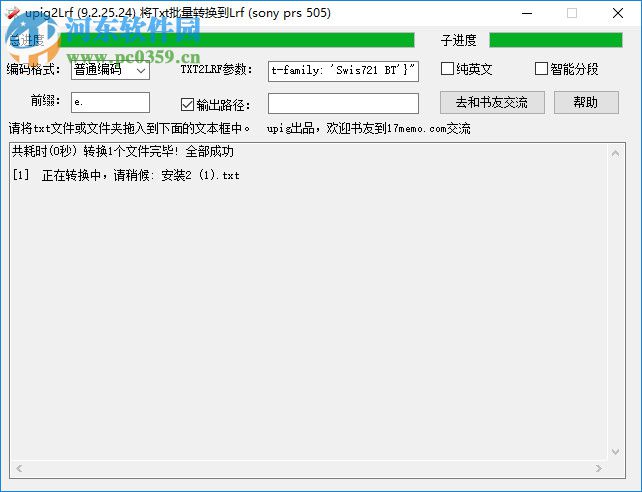Click the log scrollbar down arrow
Viewport: 642px width, 492px height.
click(x=615, y=451)
